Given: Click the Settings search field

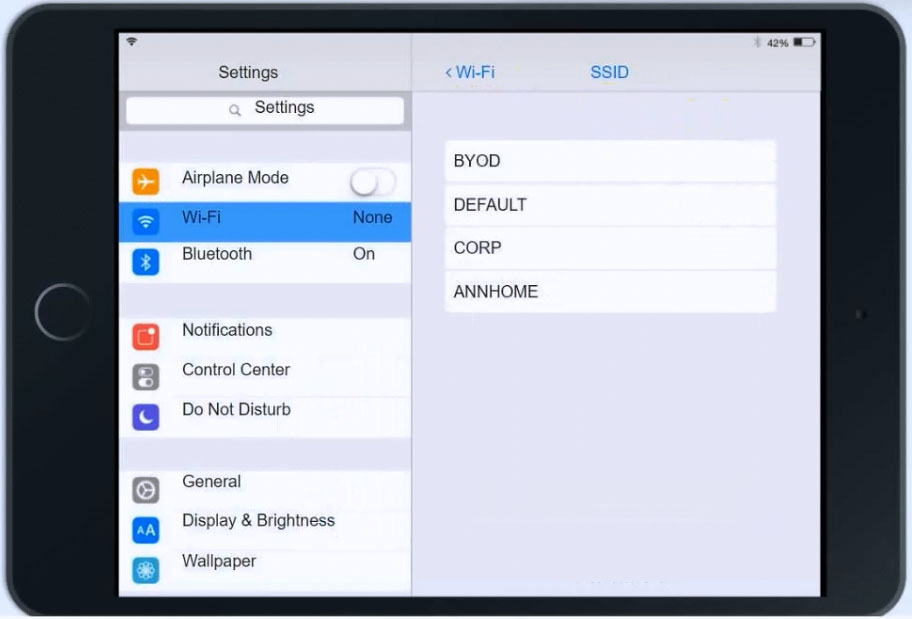Looking at the screenshot, I should click(x=265, y=109).
